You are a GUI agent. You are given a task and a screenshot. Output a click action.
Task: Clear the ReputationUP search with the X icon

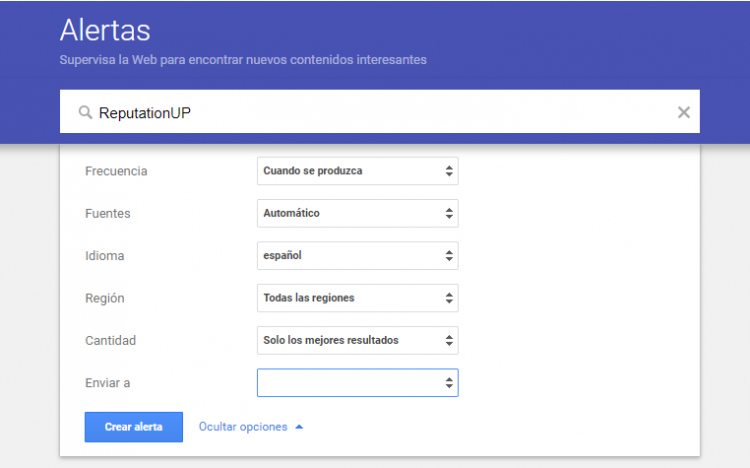(684, 112)
